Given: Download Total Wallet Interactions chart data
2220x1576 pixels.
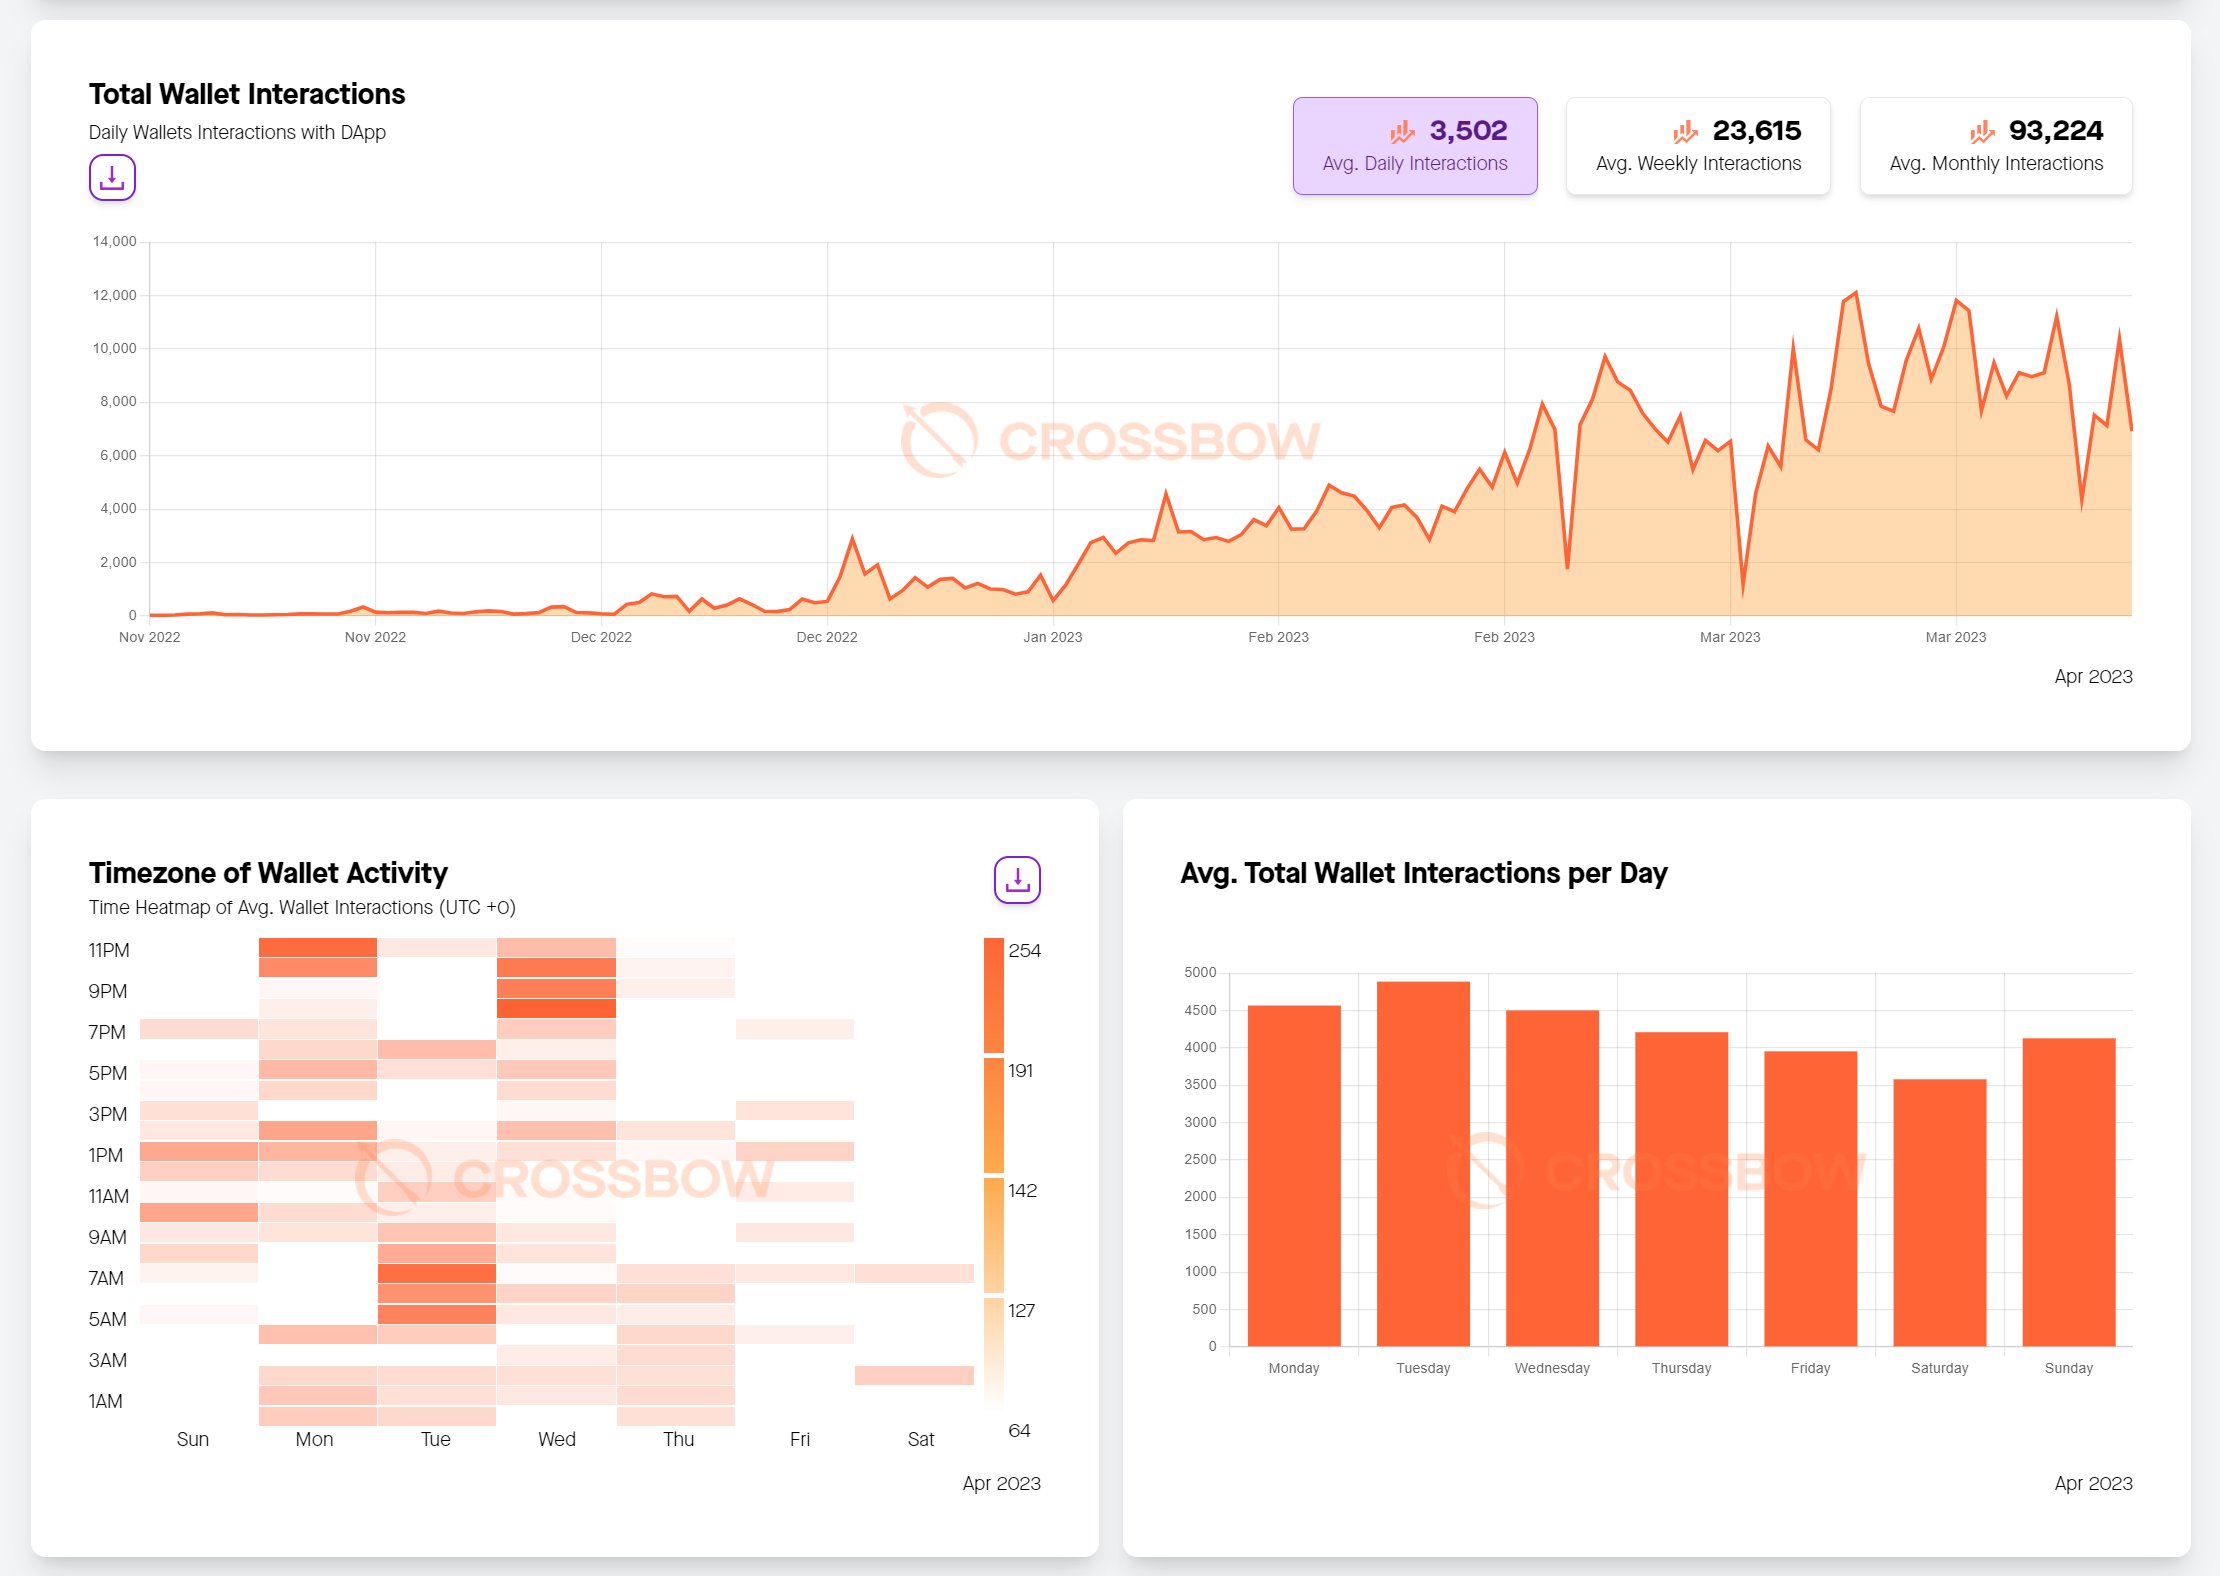Looking at the screenshot, I should 112,178.
